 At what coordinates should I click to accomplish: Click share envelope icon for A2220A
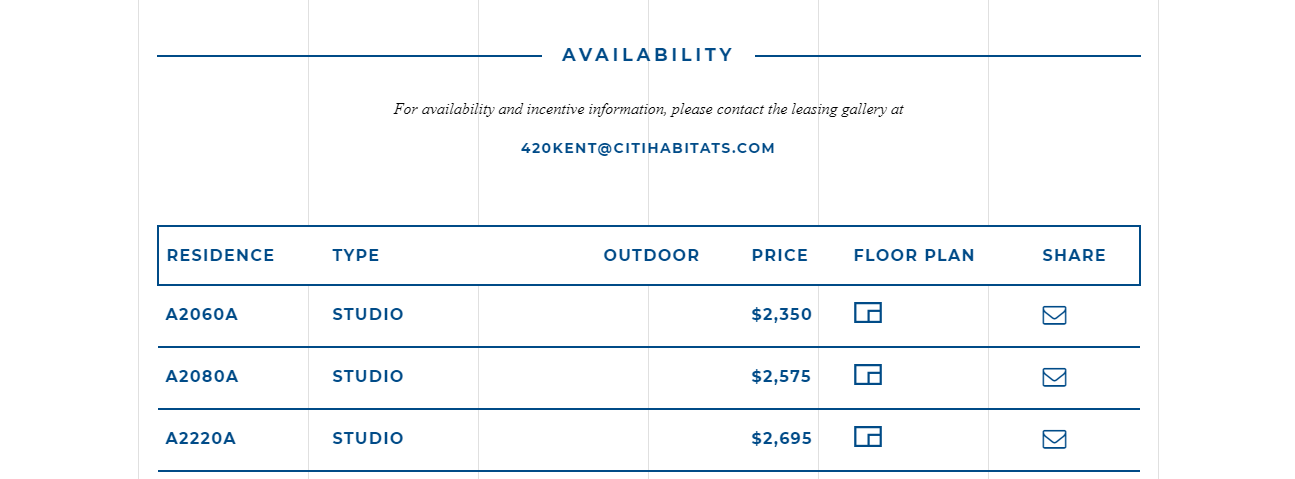click(1054, 440)
